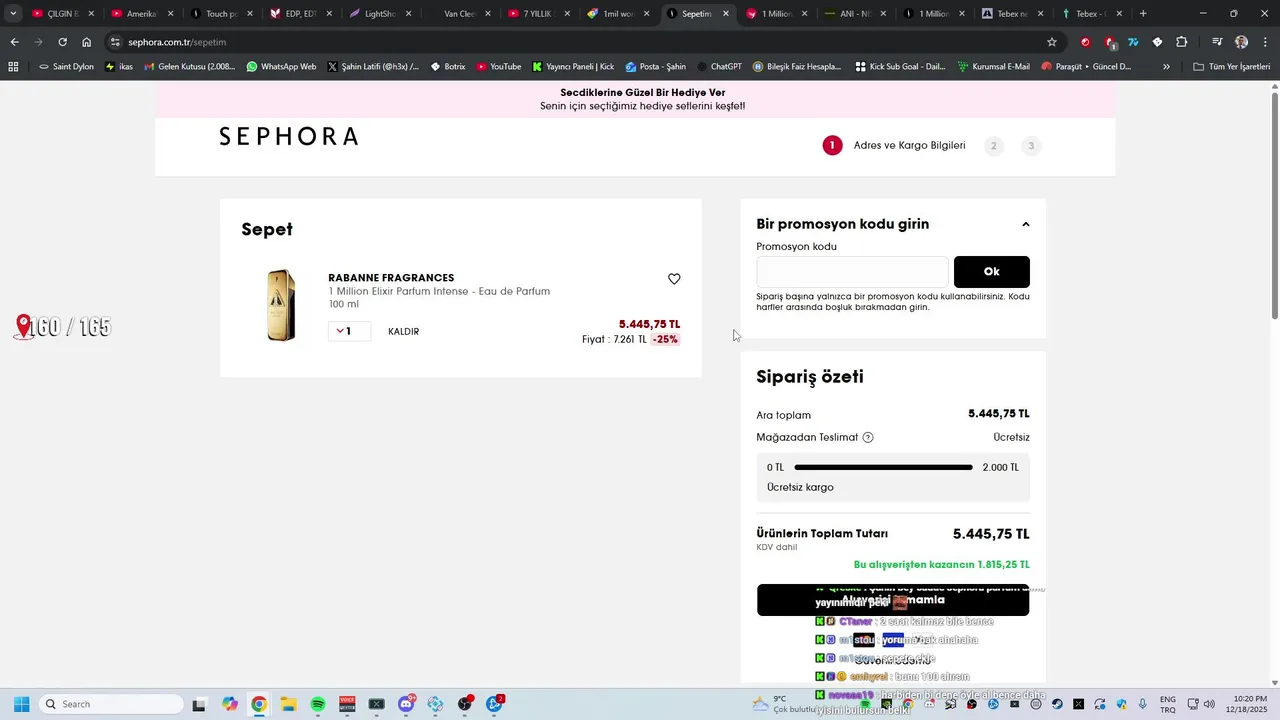This screenshot has width=1280, height=720.
Task: Click the Promosyon kodu input field
Action: [x=852, y=272]
